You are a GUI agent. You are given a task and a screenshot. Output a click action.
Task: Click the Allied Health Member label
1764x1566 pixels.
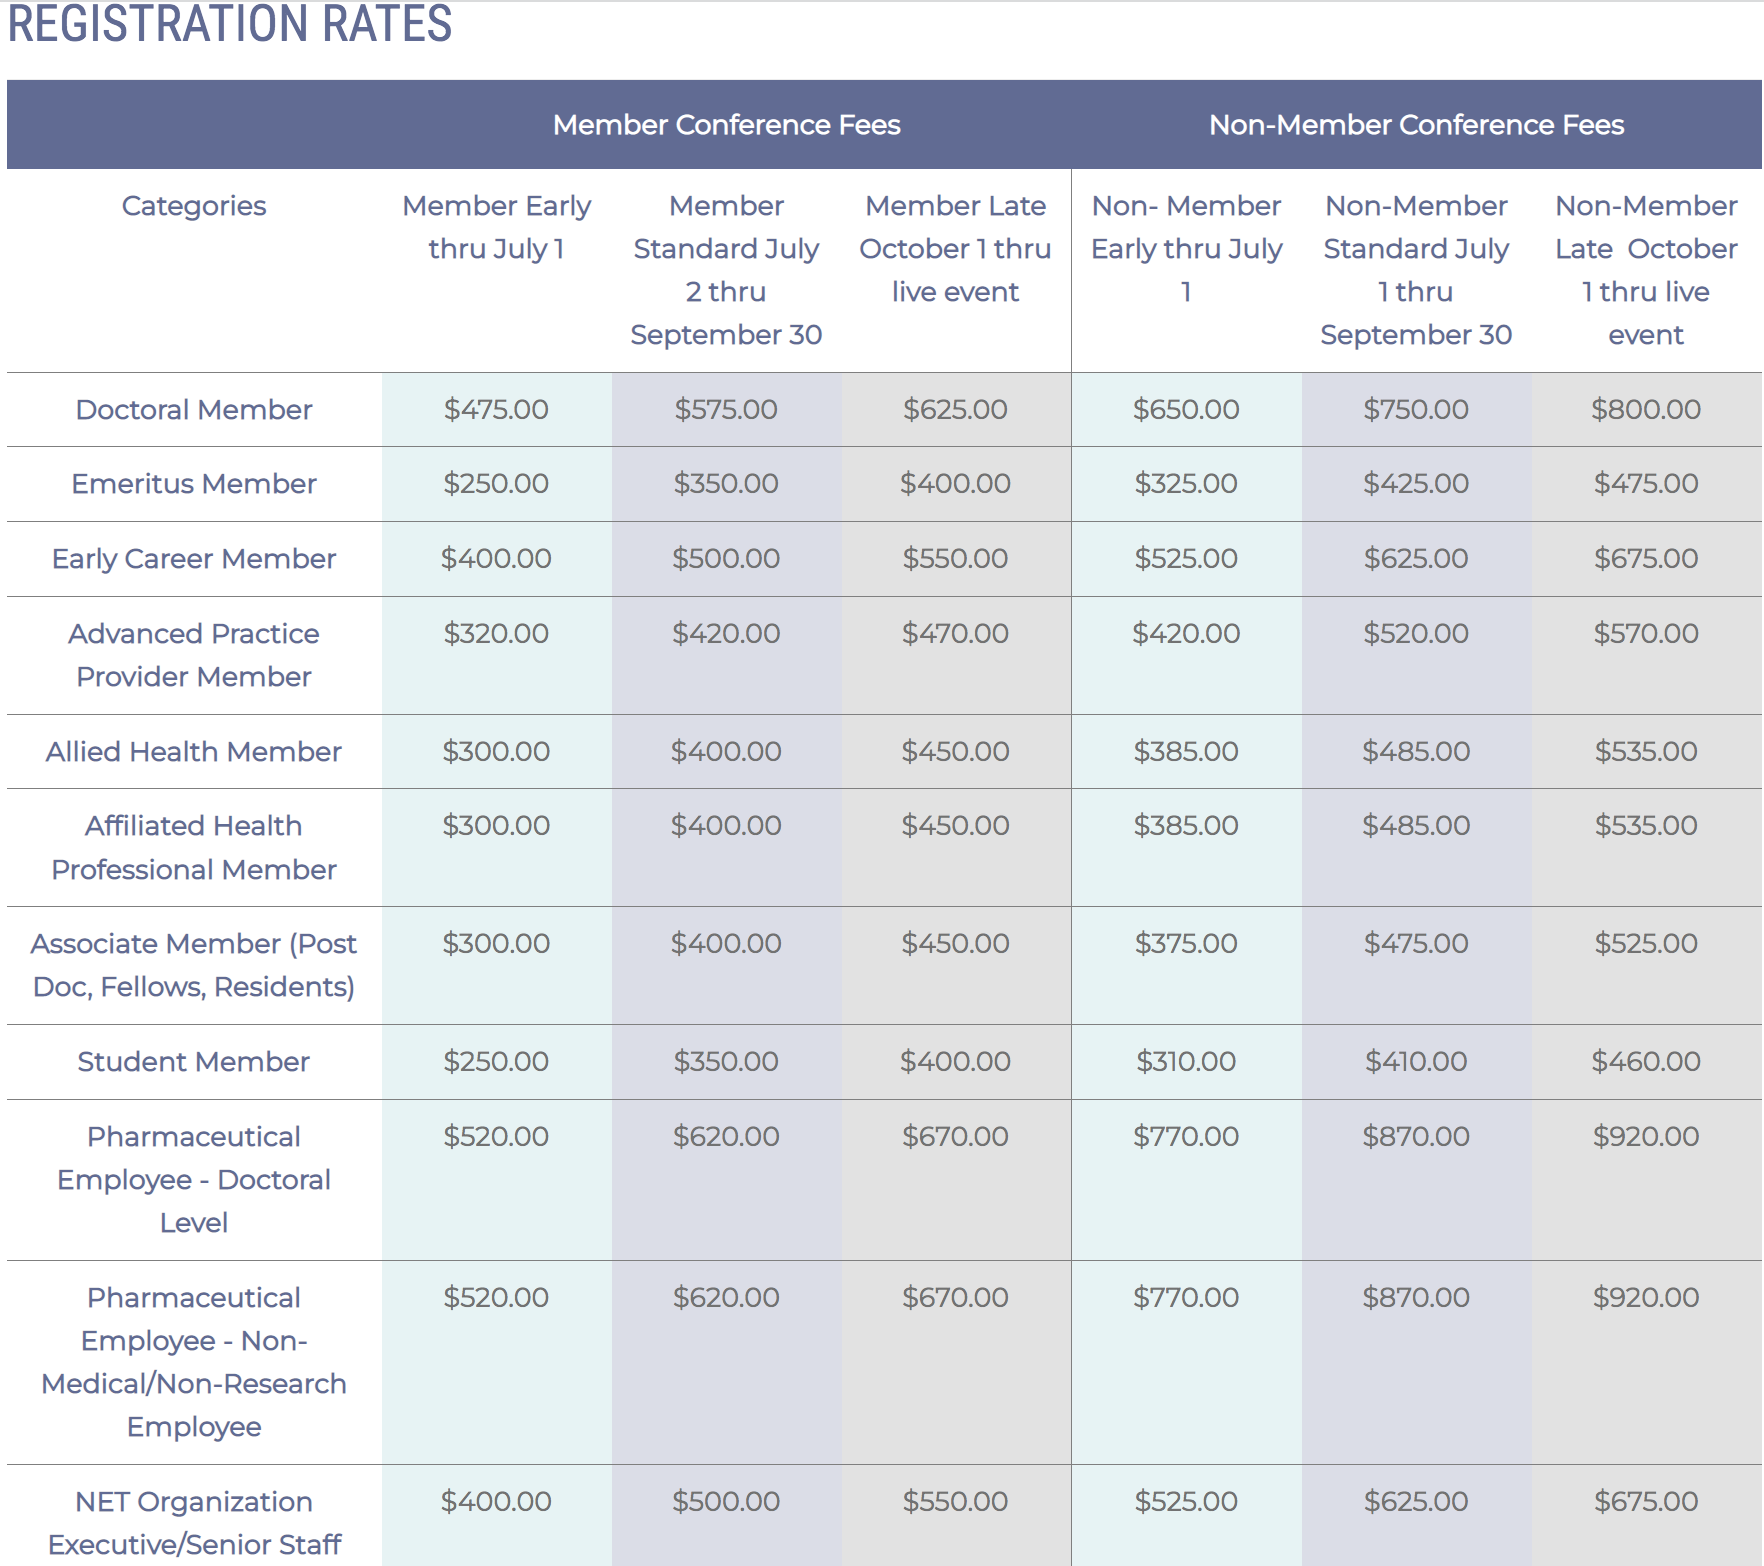click(x=194, y=752)
